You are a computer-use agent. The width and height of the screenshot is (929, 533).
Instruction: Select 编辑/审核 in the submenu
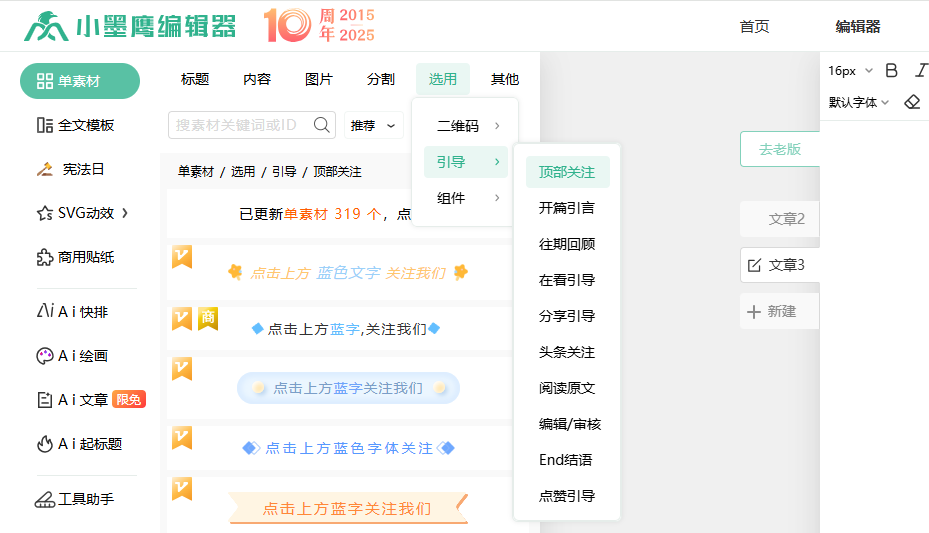pyautogui.click(x=569, y=424)
